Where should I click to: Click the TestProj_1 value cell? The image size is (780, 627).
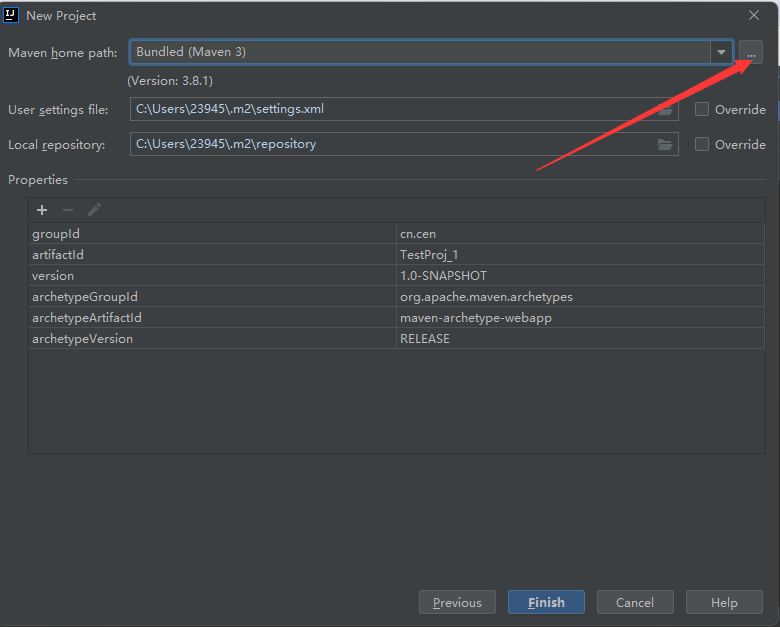point(580,254)
